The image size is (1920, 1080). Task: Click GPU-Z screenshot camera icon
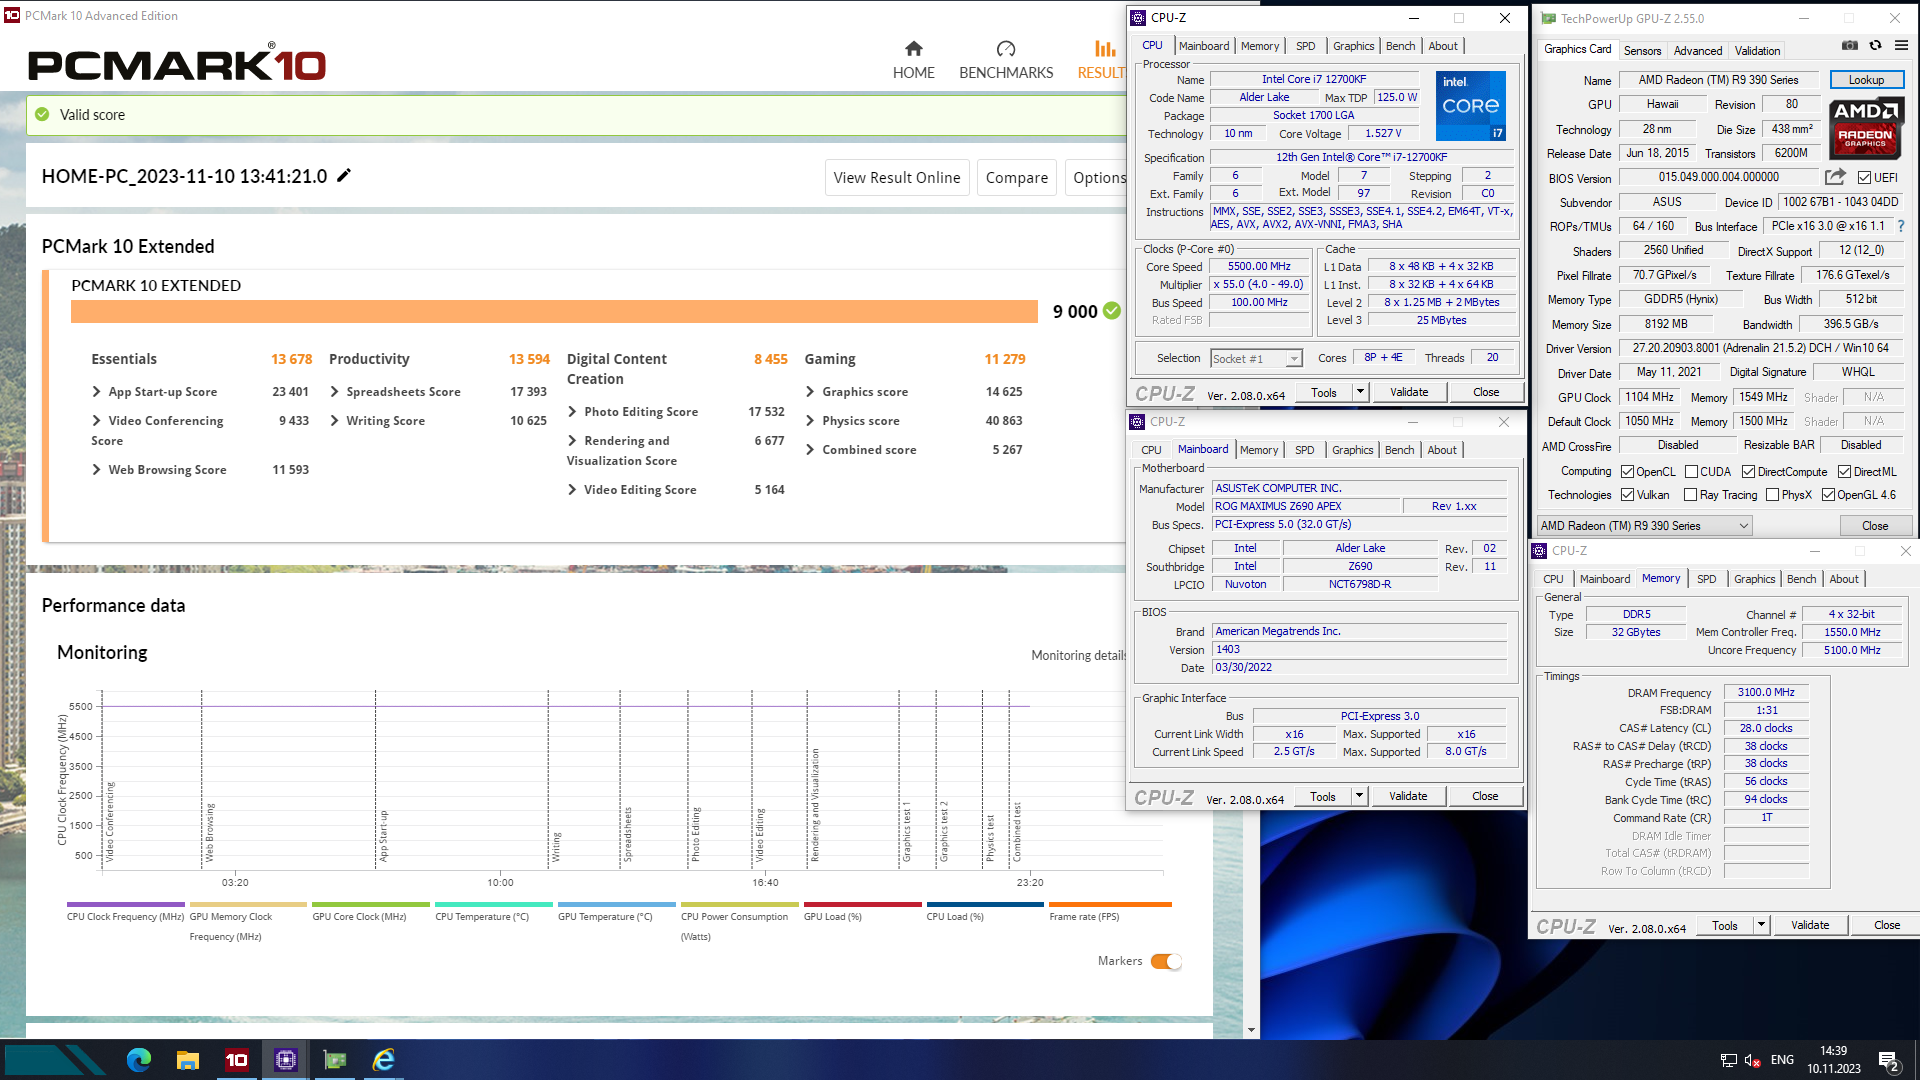pyautogui.click(x=1849, y=46)
